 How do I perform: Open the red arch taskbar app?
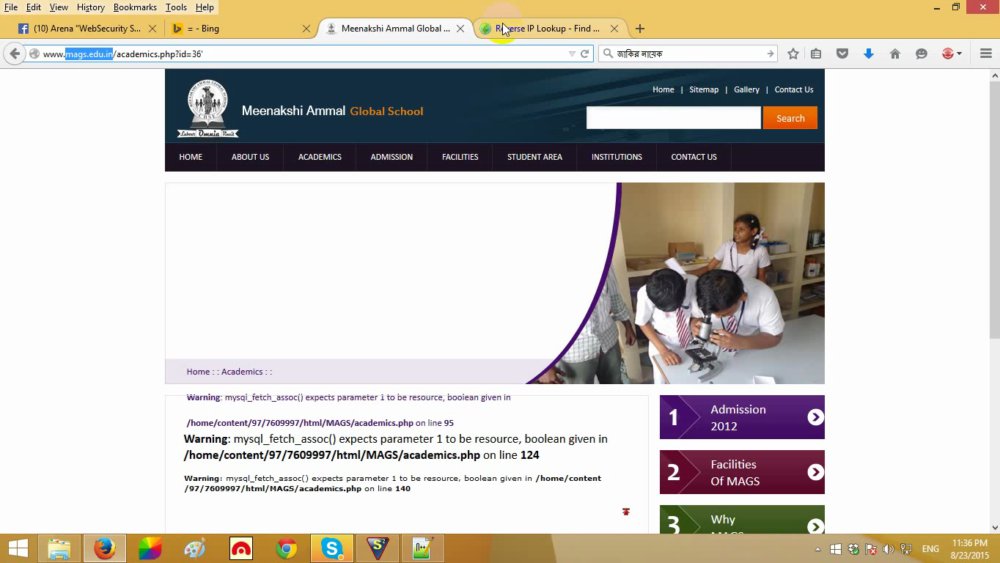241,548
